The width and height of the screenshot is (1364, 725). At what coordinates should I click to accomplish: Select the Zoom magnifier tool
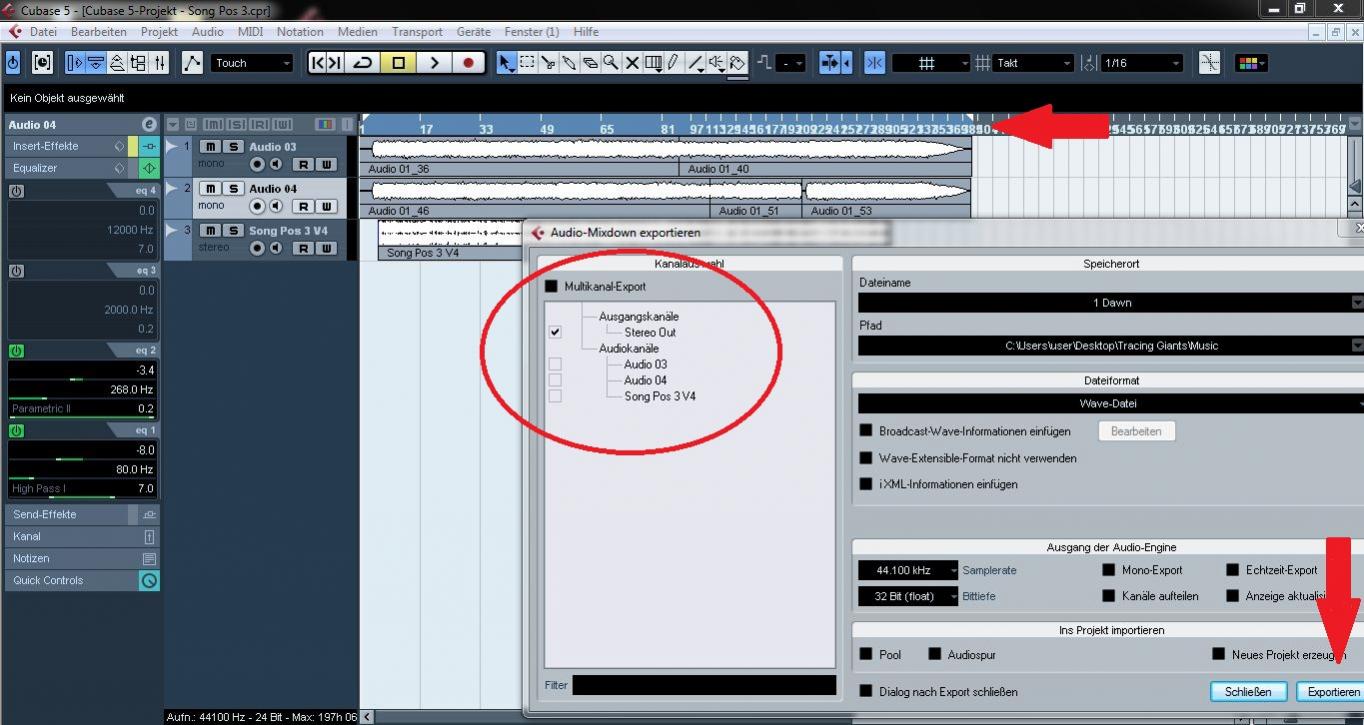(611, 63)
